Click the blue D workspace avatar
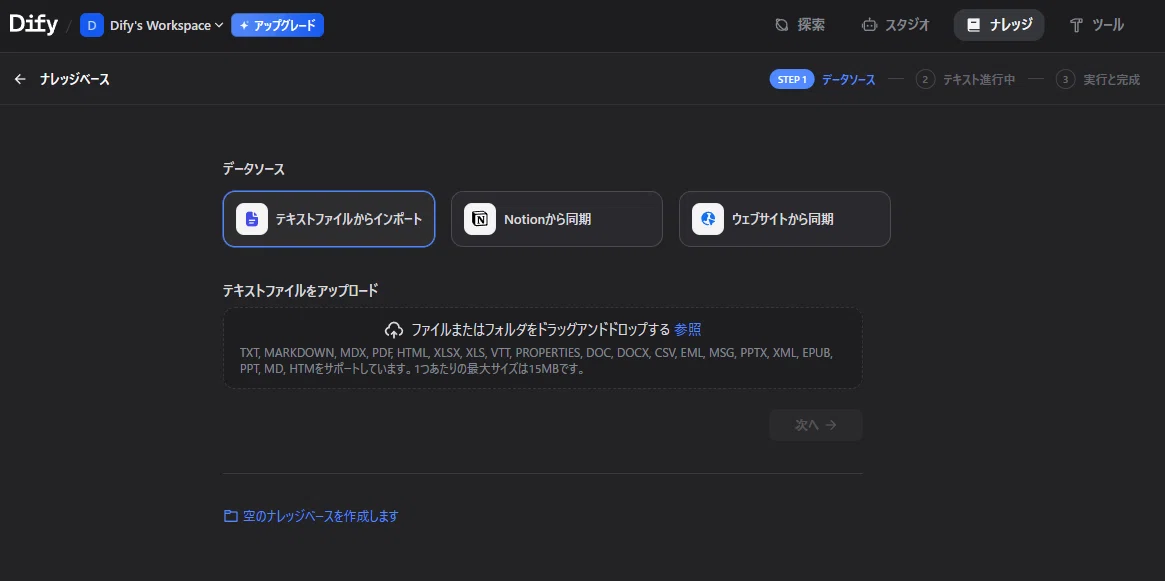 click(92, 25)
